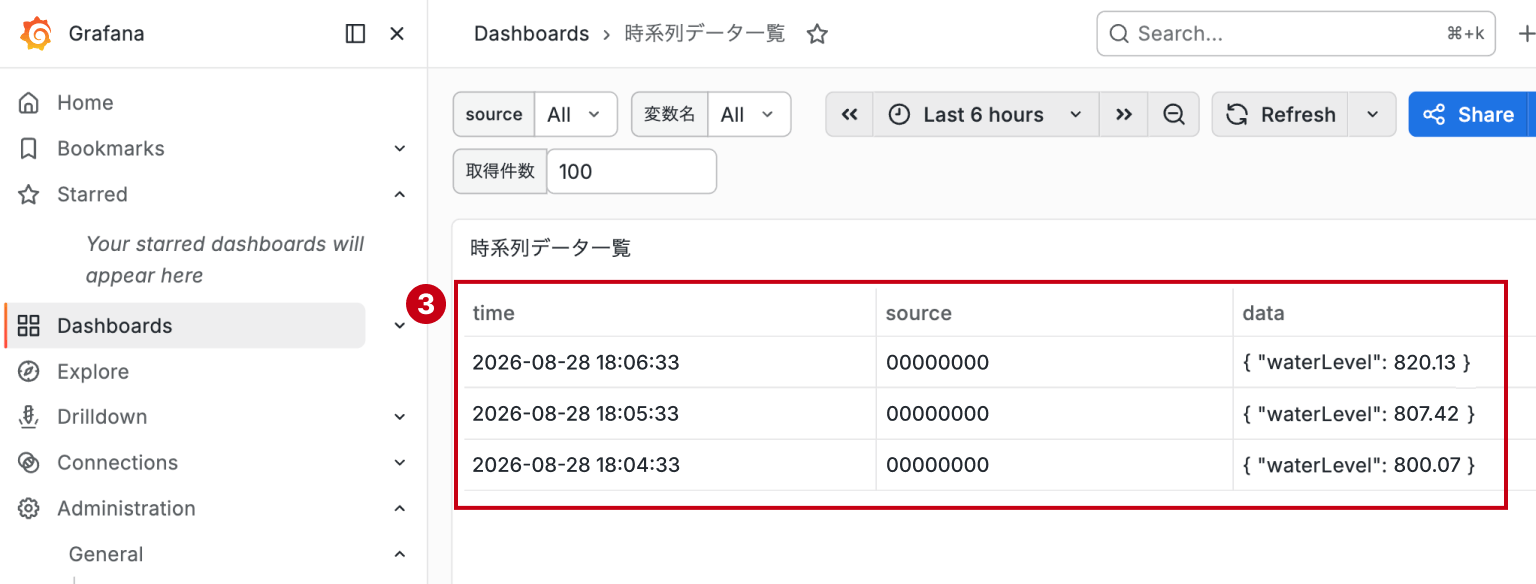1536x584 pixels.
Task: Click the plus icon next to search
Action: 1525,34
